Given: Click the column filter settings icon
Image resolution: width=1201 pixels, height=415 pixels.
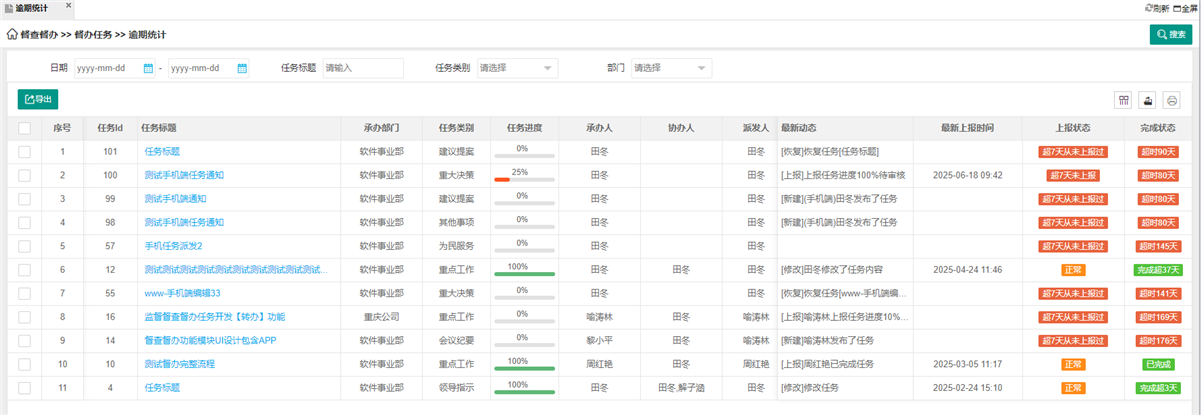Looking at the screenshot, I should pyautogui.click(x=1124, y=100).
